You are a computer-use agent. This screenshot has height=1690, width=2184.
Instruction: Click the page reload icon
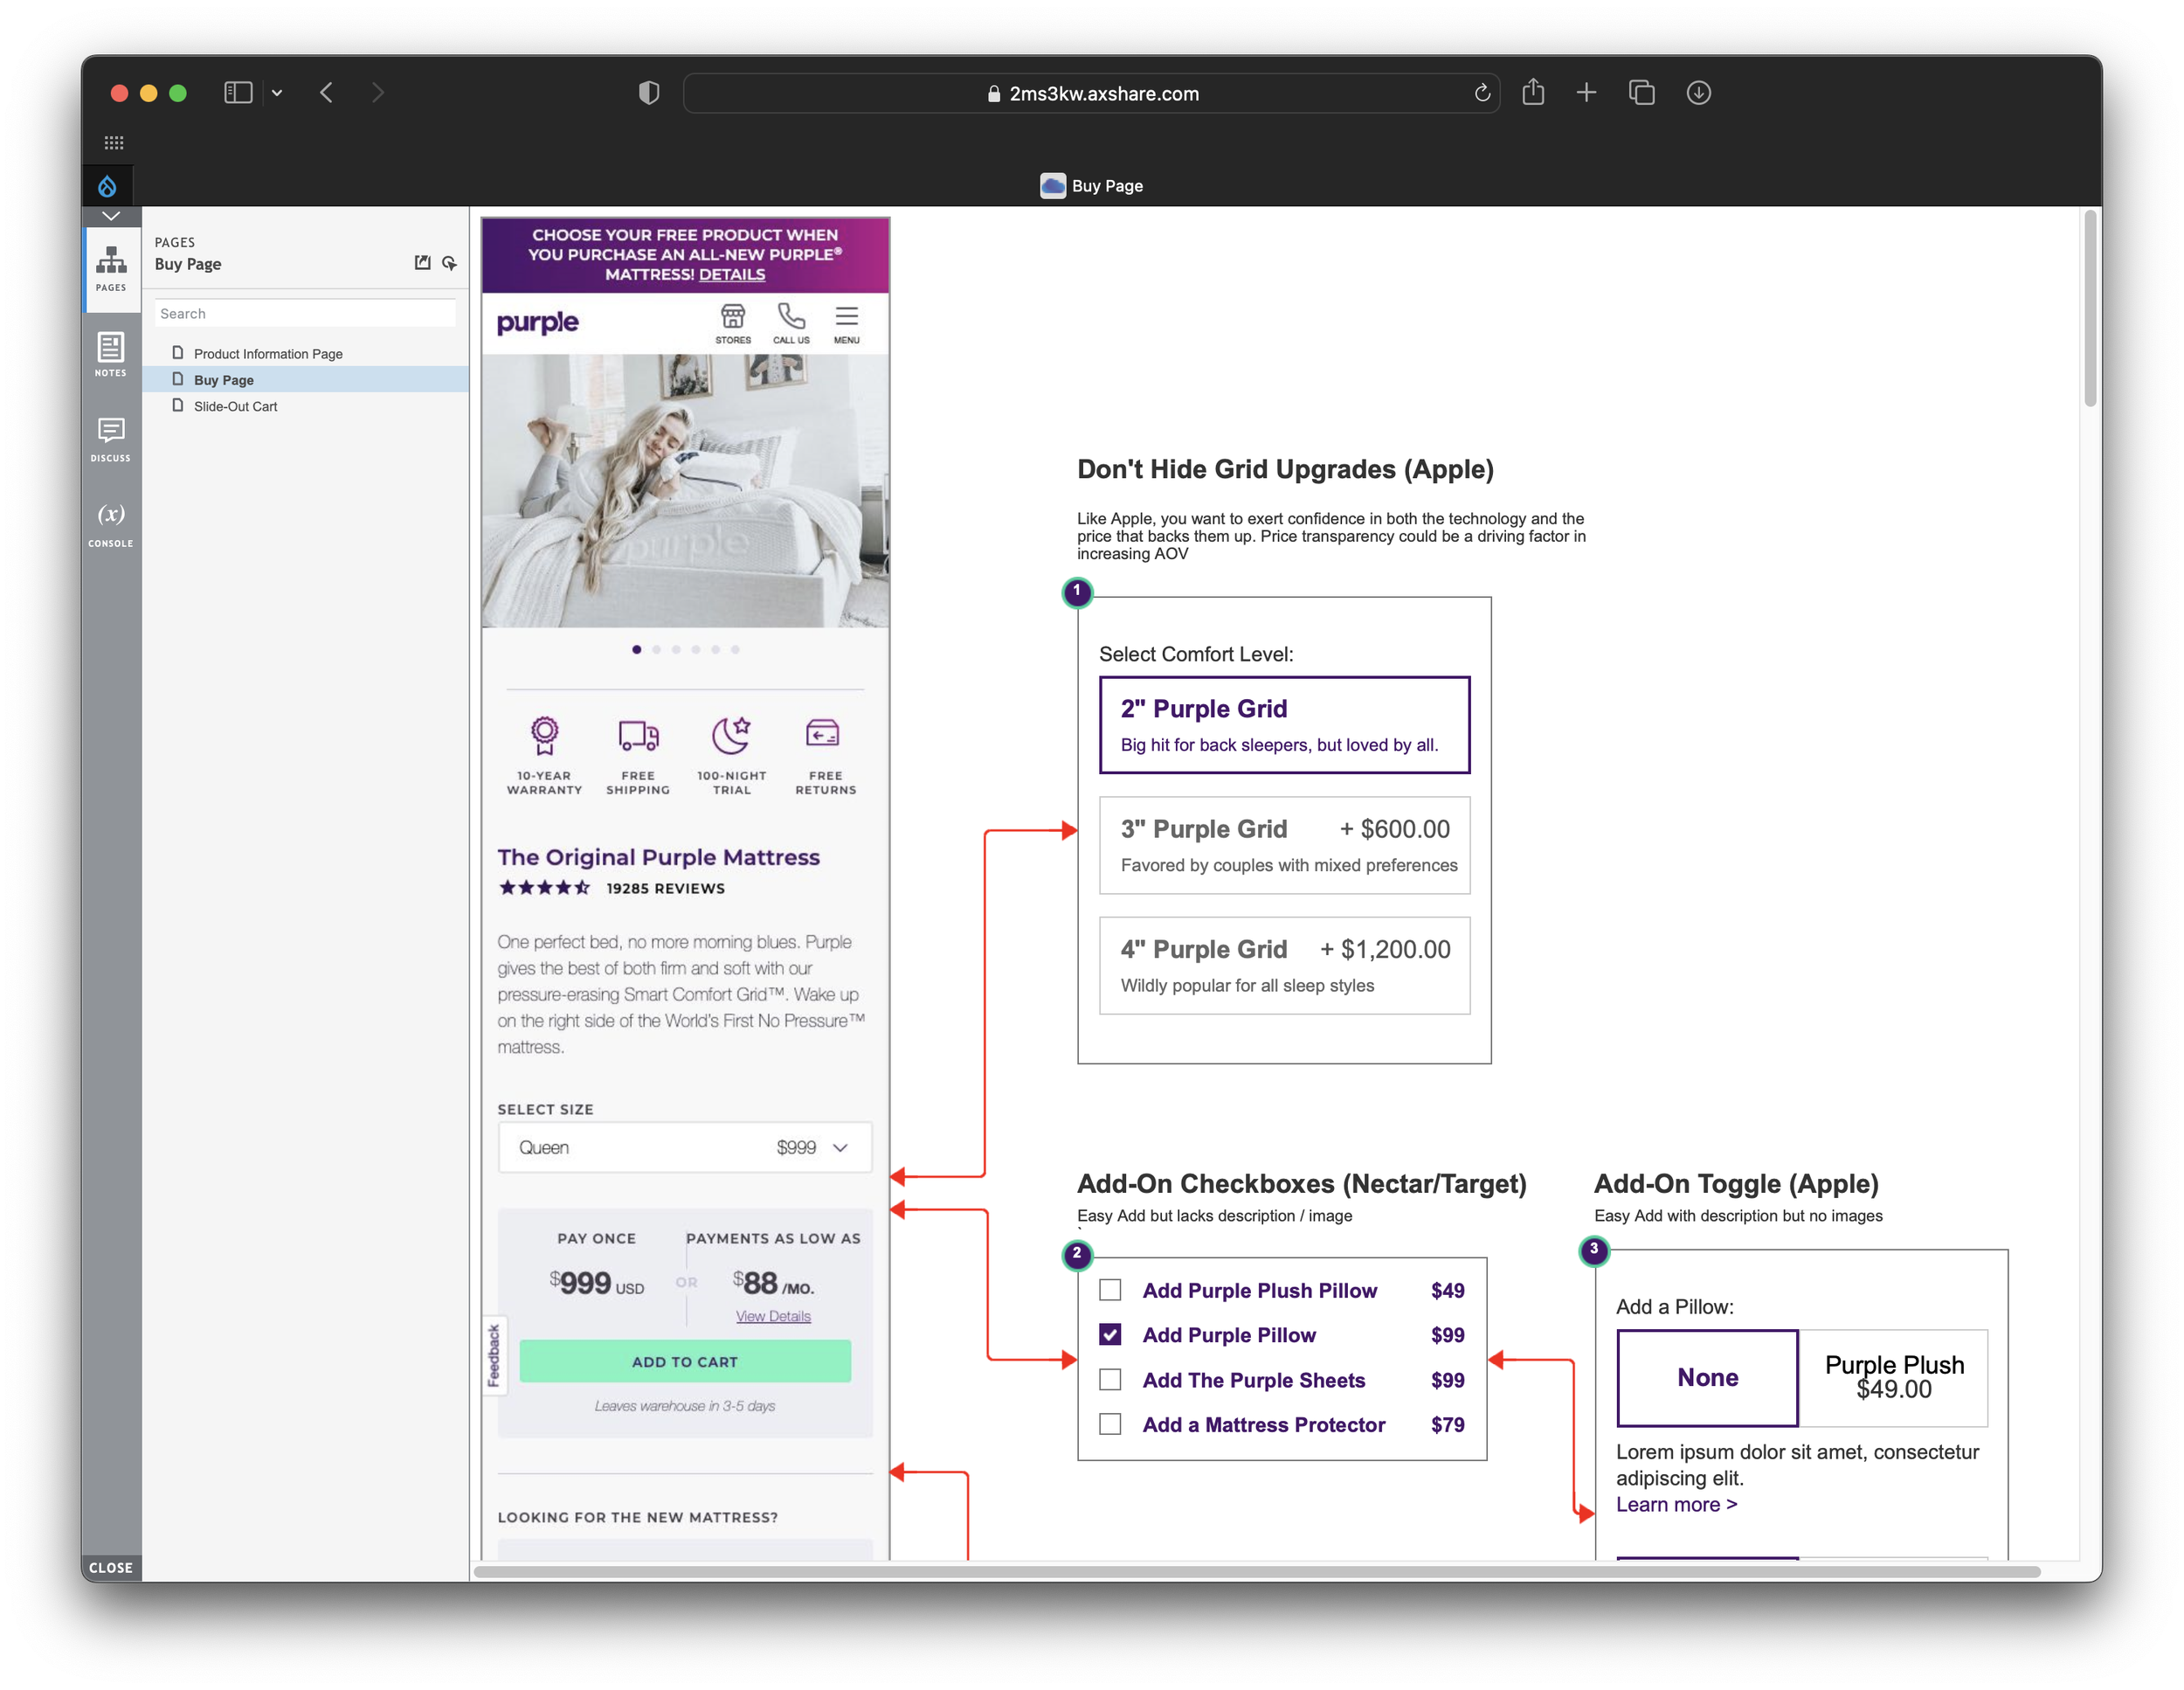[x=1482, y=93]
